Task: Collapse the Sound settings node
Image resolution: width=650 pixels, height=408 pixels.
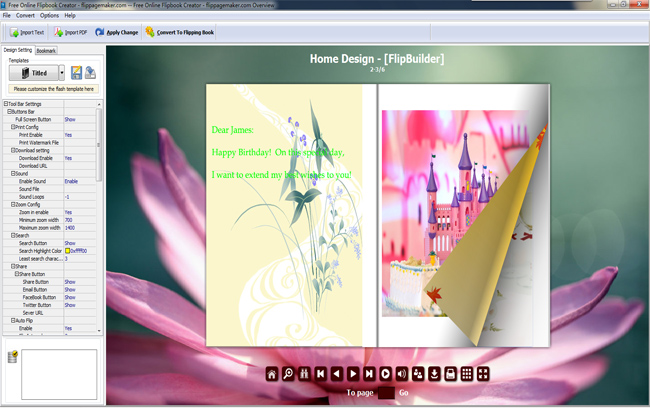Action: click(x=13, y=173)
